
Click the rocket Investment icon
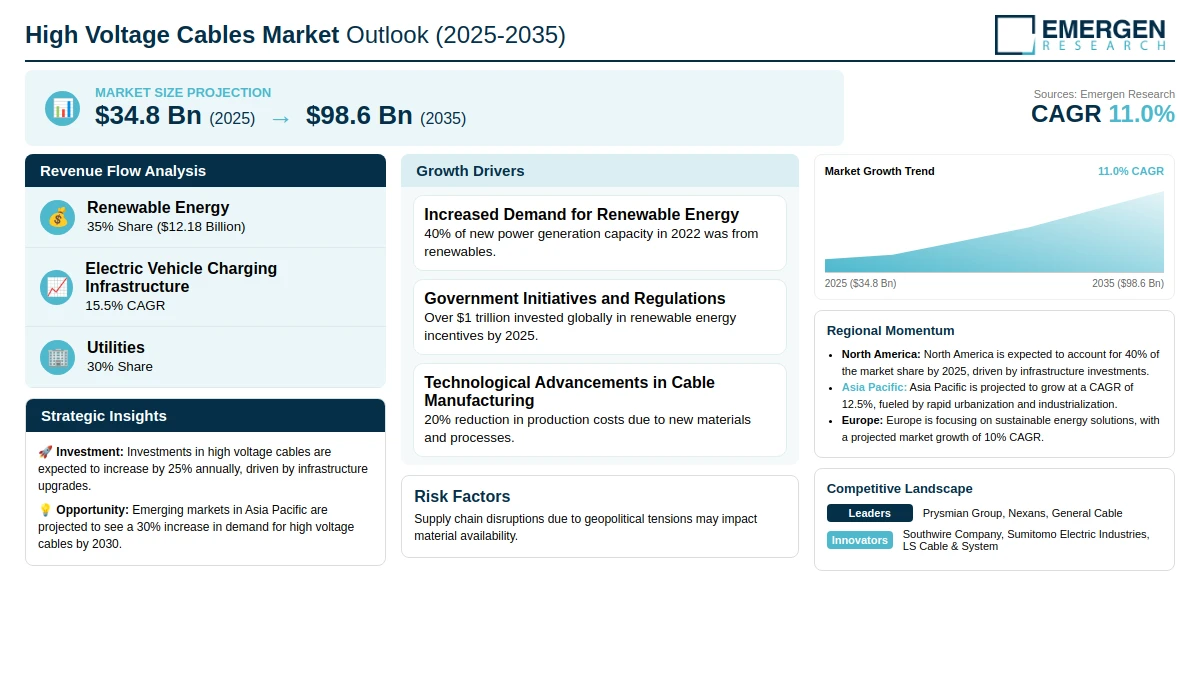(x=45, y=452)
